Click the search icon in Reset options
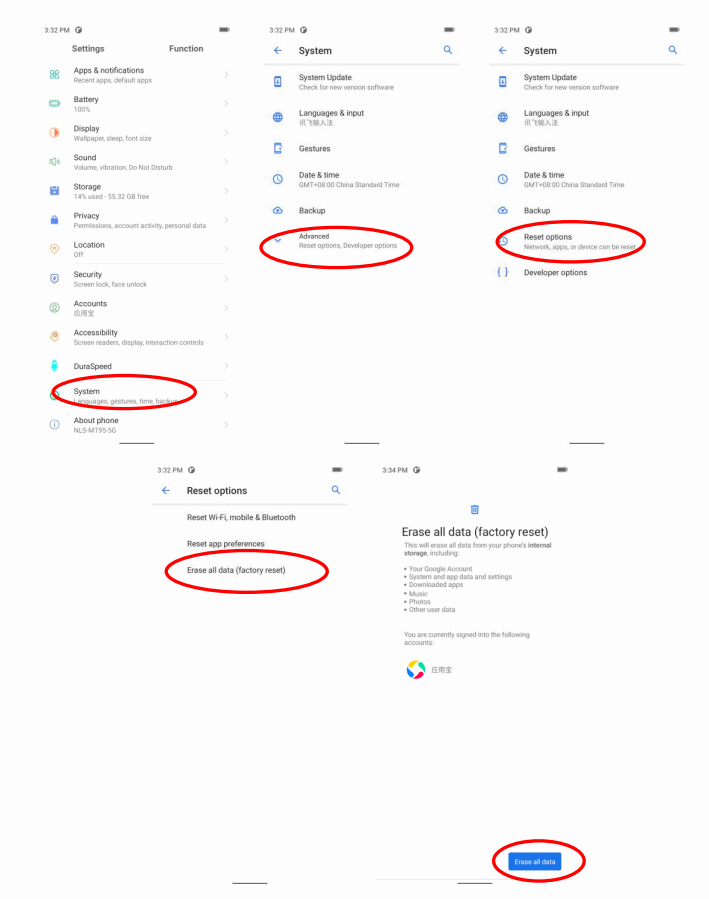 (336, 490)
